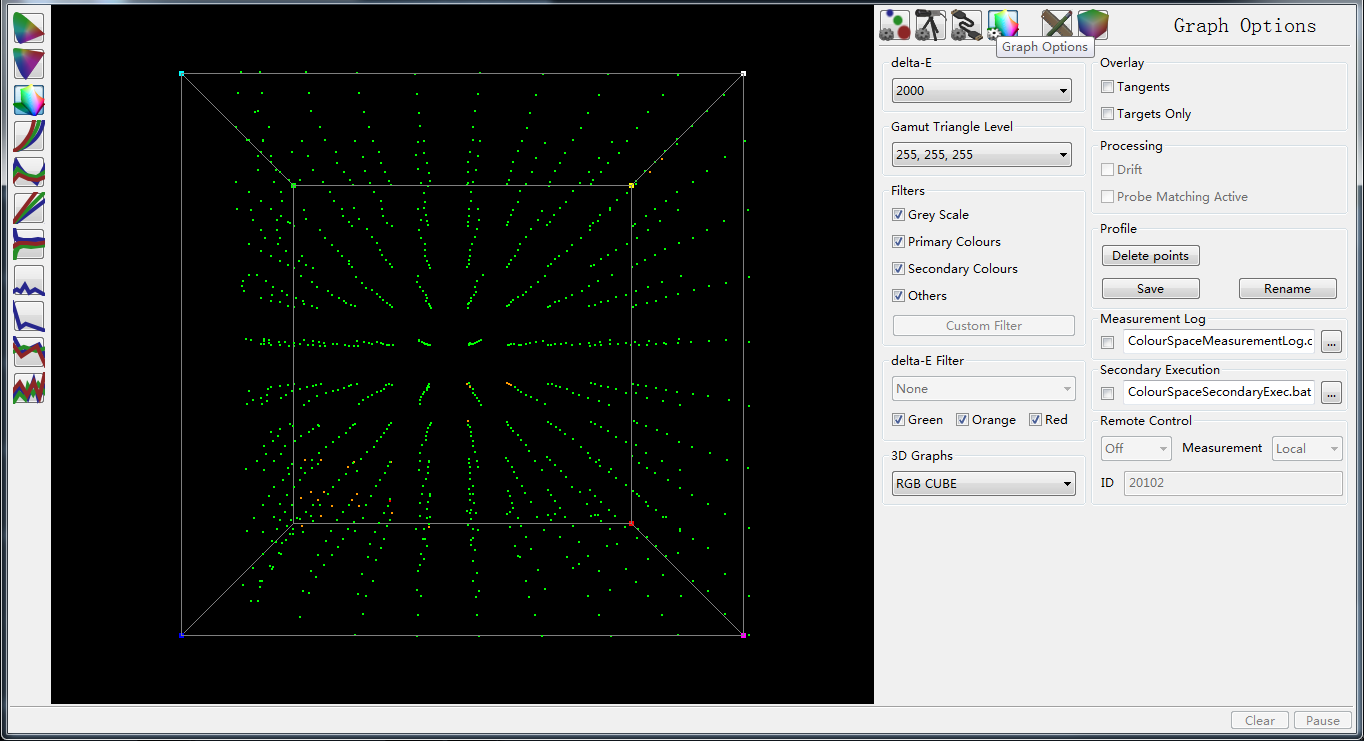Open hardware cable options icon
This screenshot has width=1364, height=742.
pos(966,25)
